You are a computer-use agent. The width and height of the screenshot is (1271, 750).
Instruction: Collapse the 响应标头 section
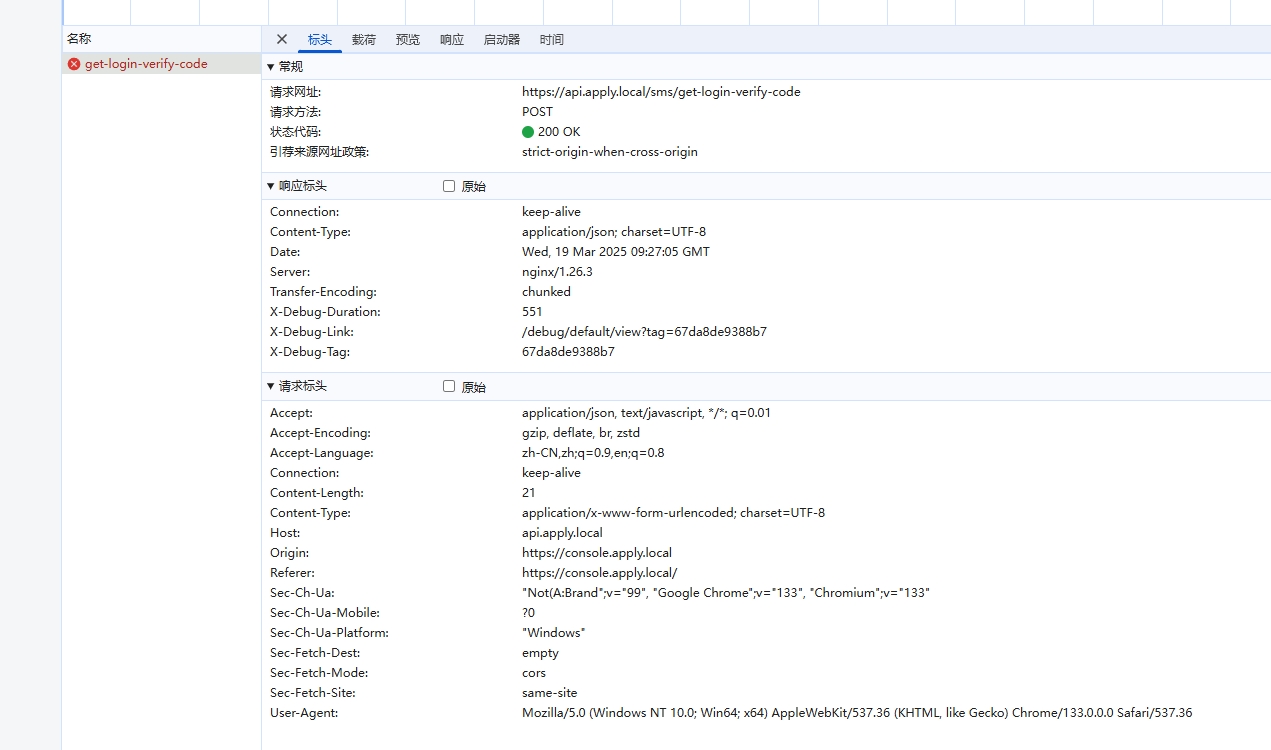point(271,186)
